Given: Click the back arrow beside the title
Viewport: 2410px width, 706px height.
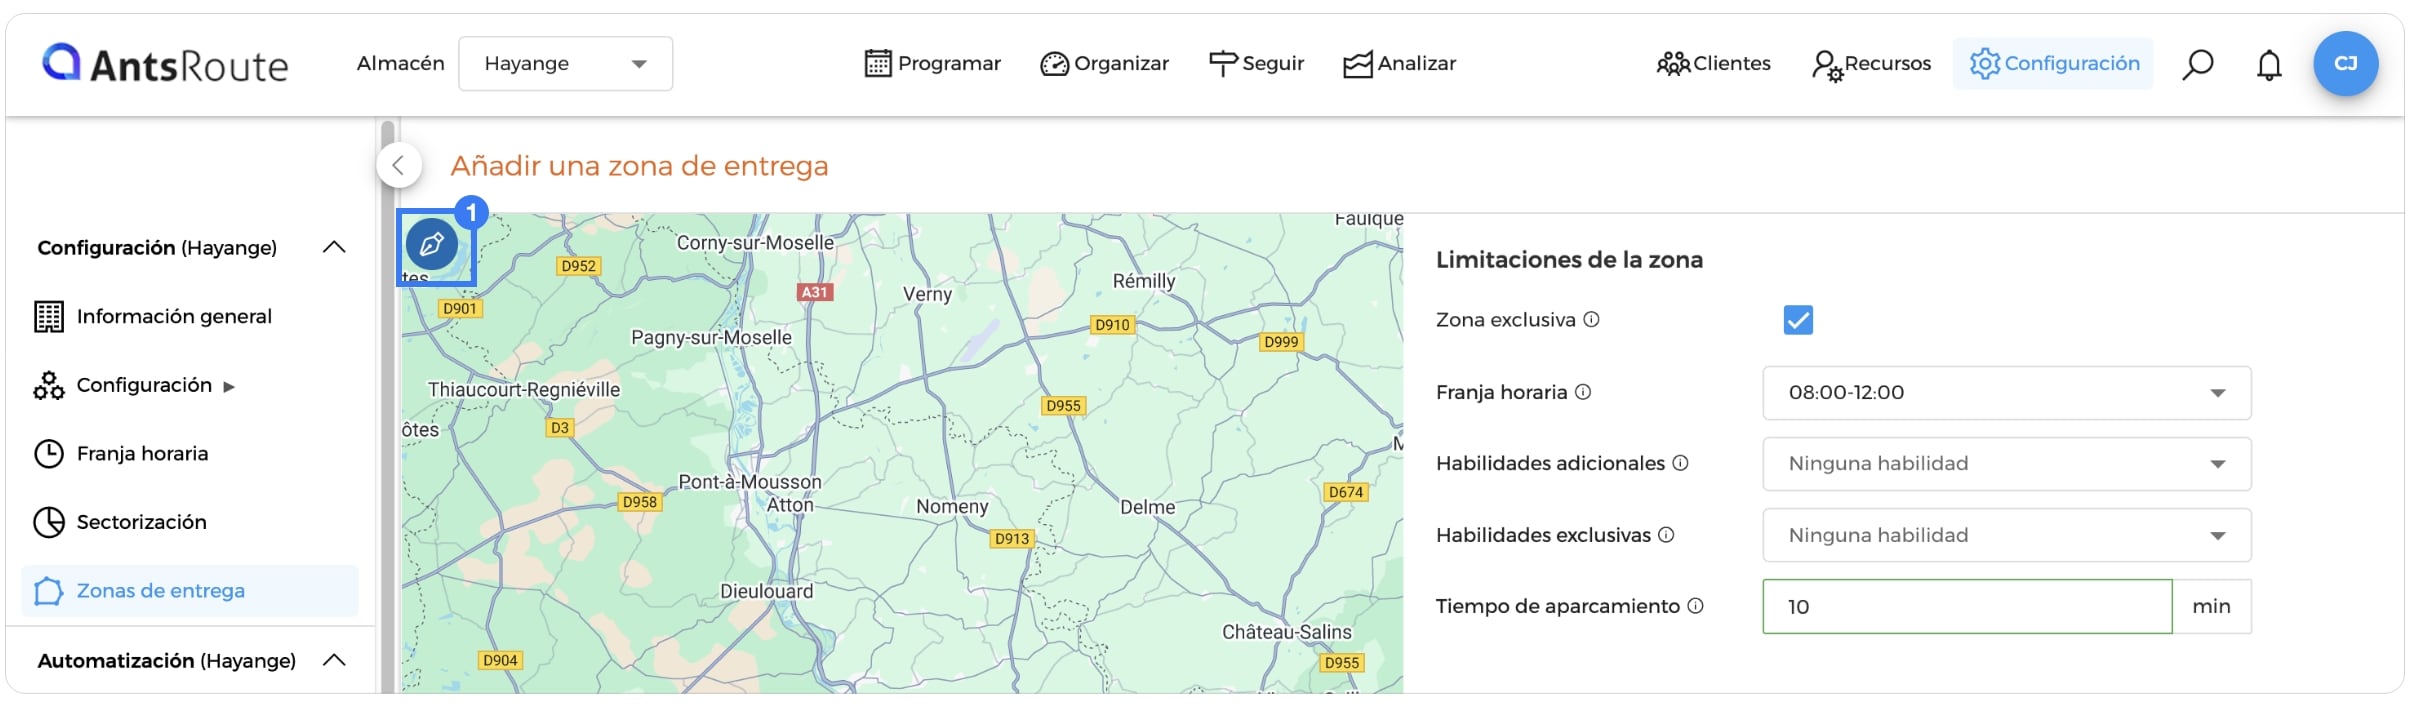Looking at the screenshot, I should point(399,166).
